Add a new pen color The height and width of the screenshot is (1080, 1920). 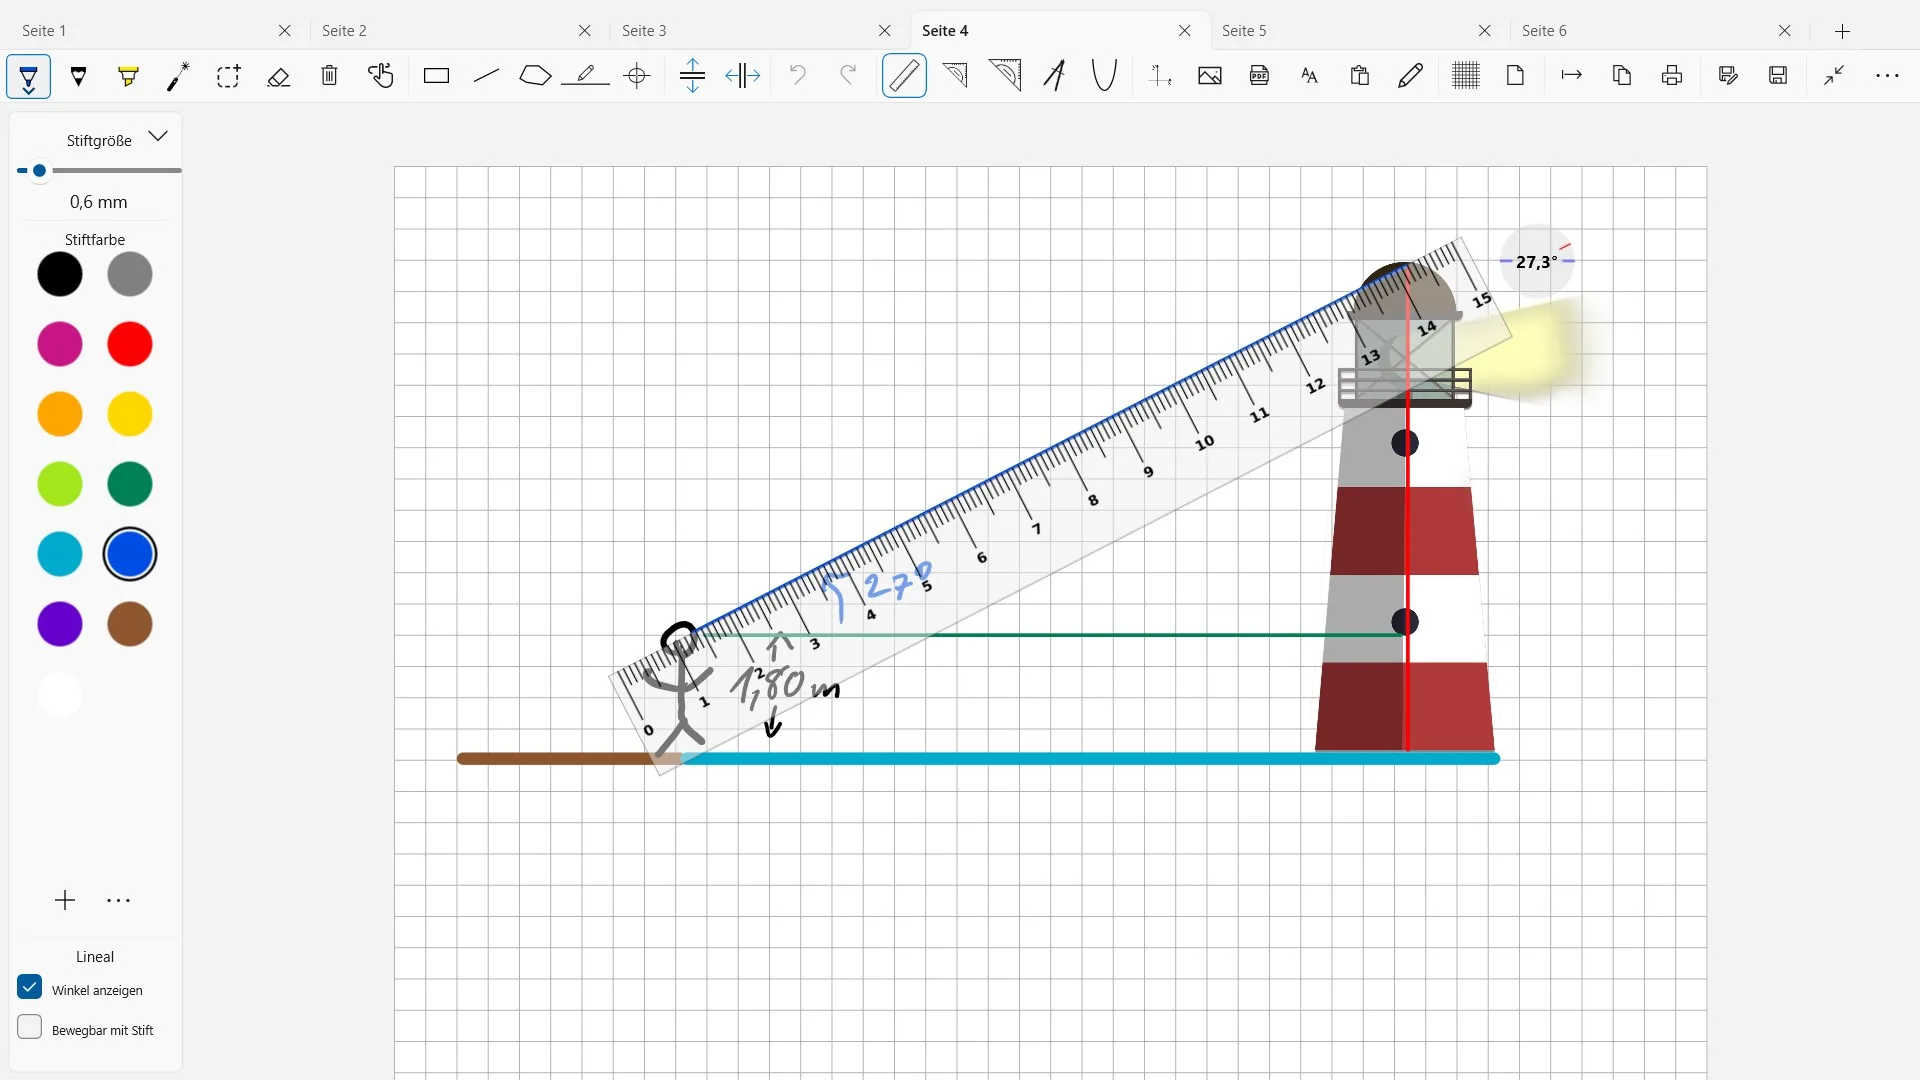tap(65, 900)
